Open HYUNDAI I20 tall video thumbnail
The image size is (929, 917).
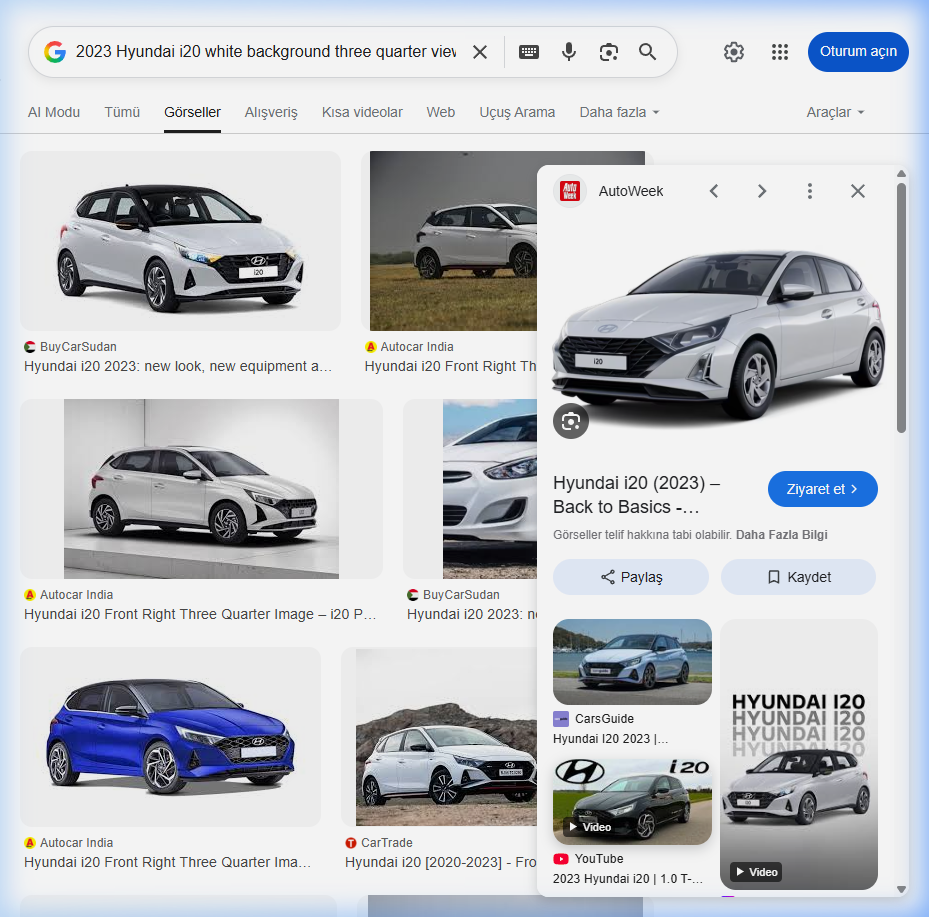(799, 754)
